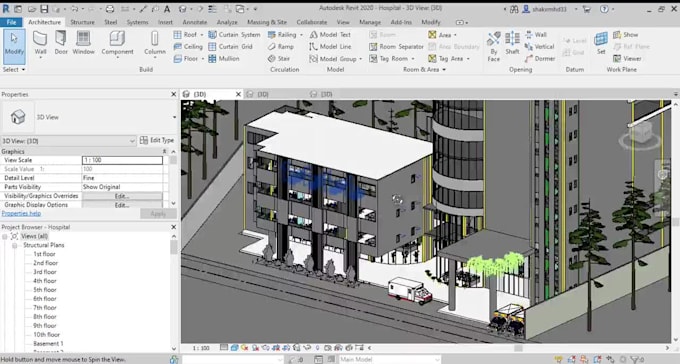The width and height of the screenshot is (680, 364).
Task: Open the Default 3D View house icon
Action: (183, 9)
